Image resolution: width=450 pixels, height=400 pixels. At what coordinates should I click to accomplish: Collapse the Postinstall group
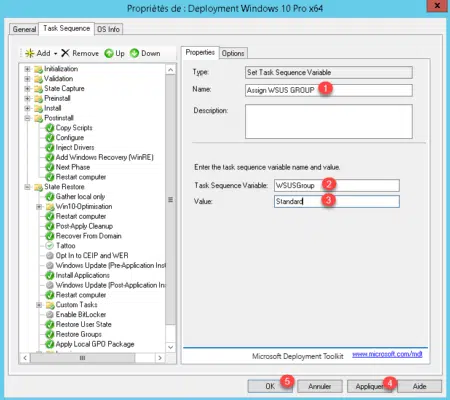[x=27, y=118]
